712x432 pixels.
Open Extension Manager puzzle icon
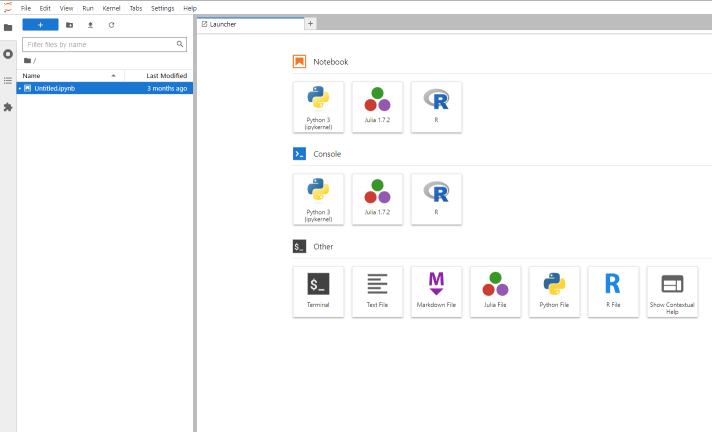click(8, 107)
